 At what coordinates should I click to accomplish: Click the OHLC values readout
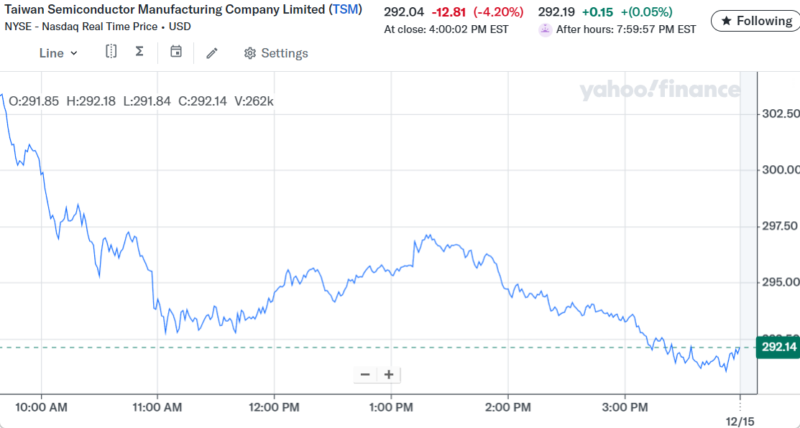click(x=140, y=101)
